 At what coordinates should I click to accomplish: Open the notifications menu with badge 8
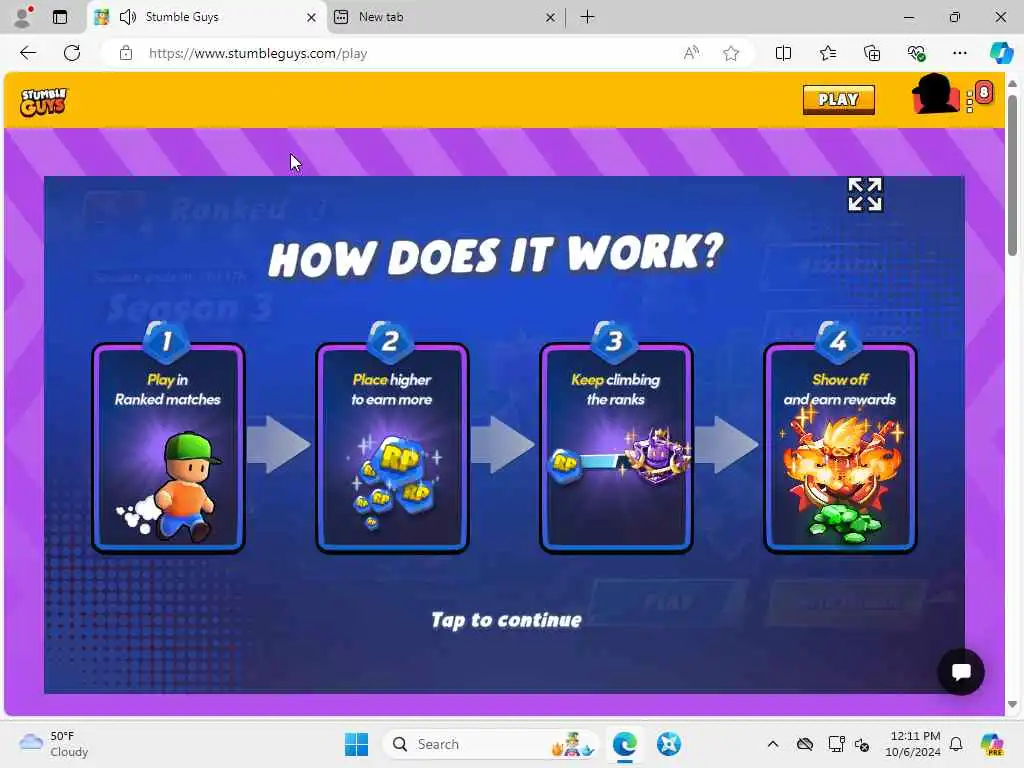980,97
